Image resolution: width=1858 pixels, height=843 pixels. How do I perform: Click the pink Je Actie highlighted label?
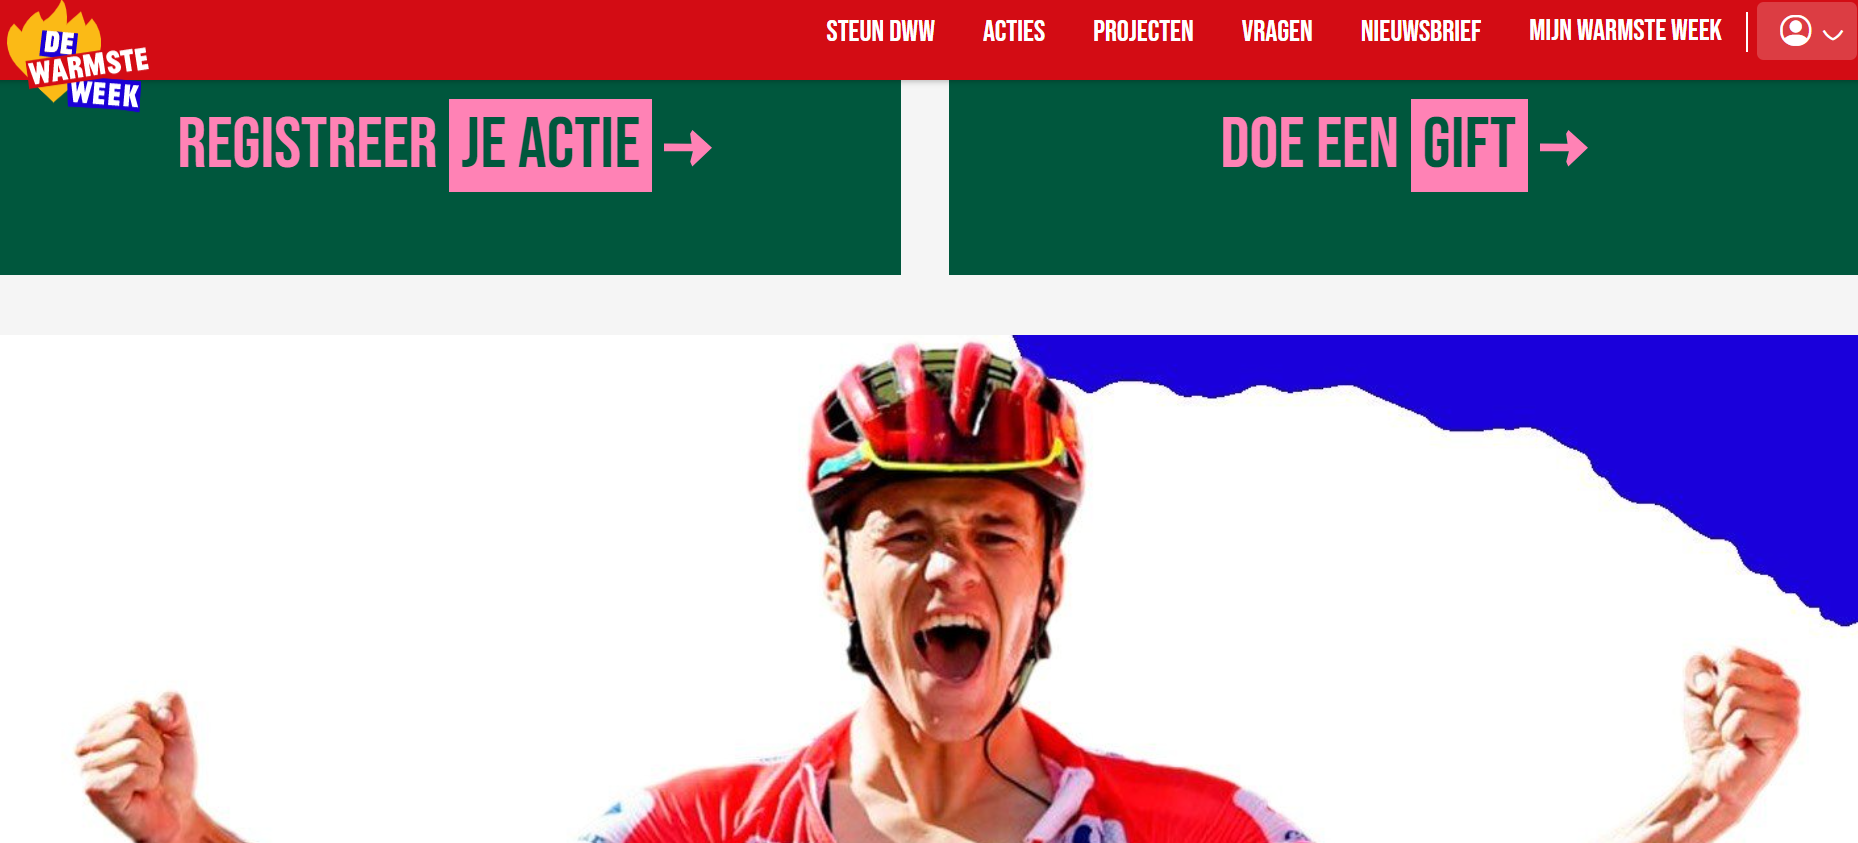pos(550,145)
